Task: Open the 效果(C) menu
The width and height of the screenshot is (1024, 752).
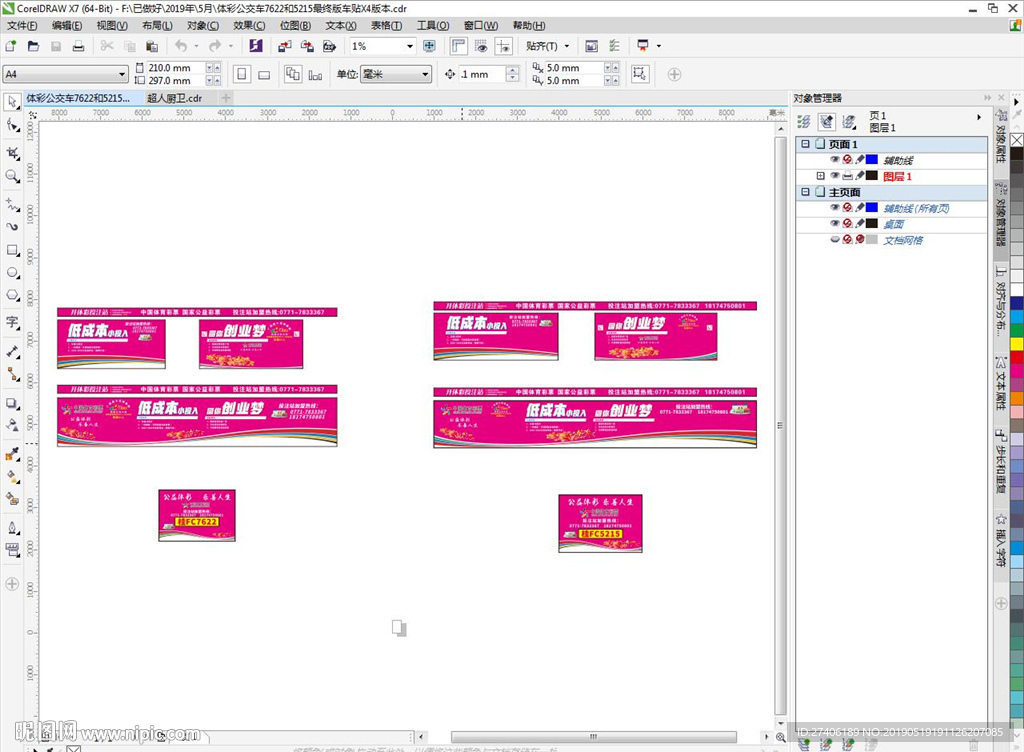Action: [x=249, y=25]
